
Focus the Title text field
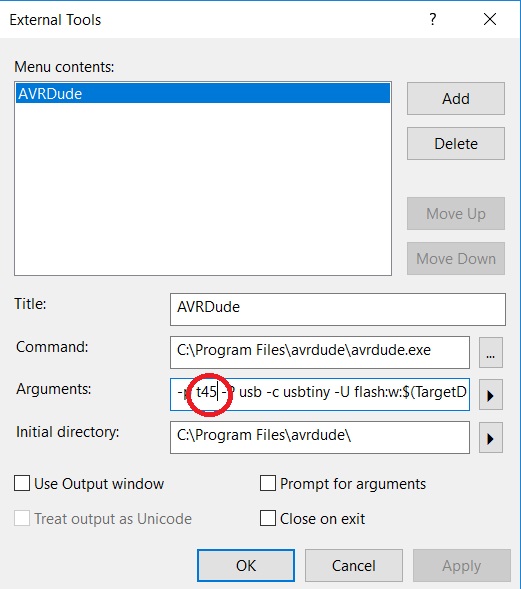tap(338, 310)
